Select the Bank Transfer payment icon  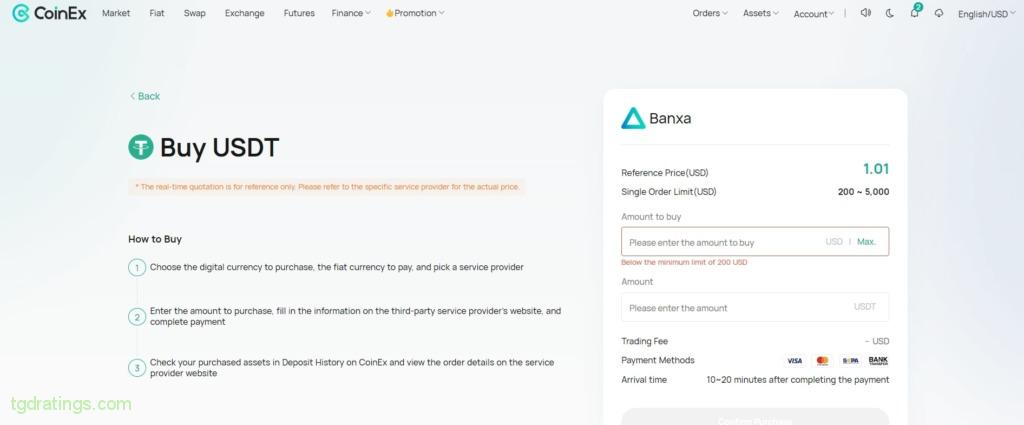tap(878, 360)
